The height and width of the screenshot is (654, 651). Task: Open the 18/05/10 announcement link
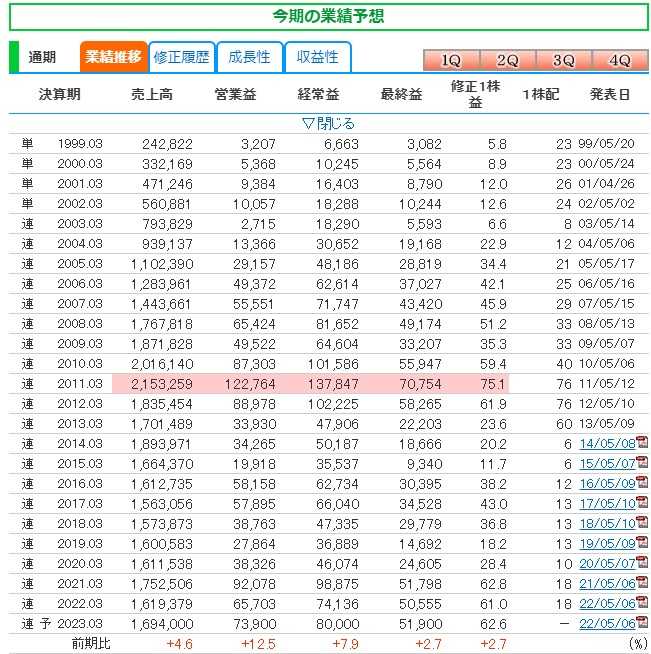coord(607,524)
